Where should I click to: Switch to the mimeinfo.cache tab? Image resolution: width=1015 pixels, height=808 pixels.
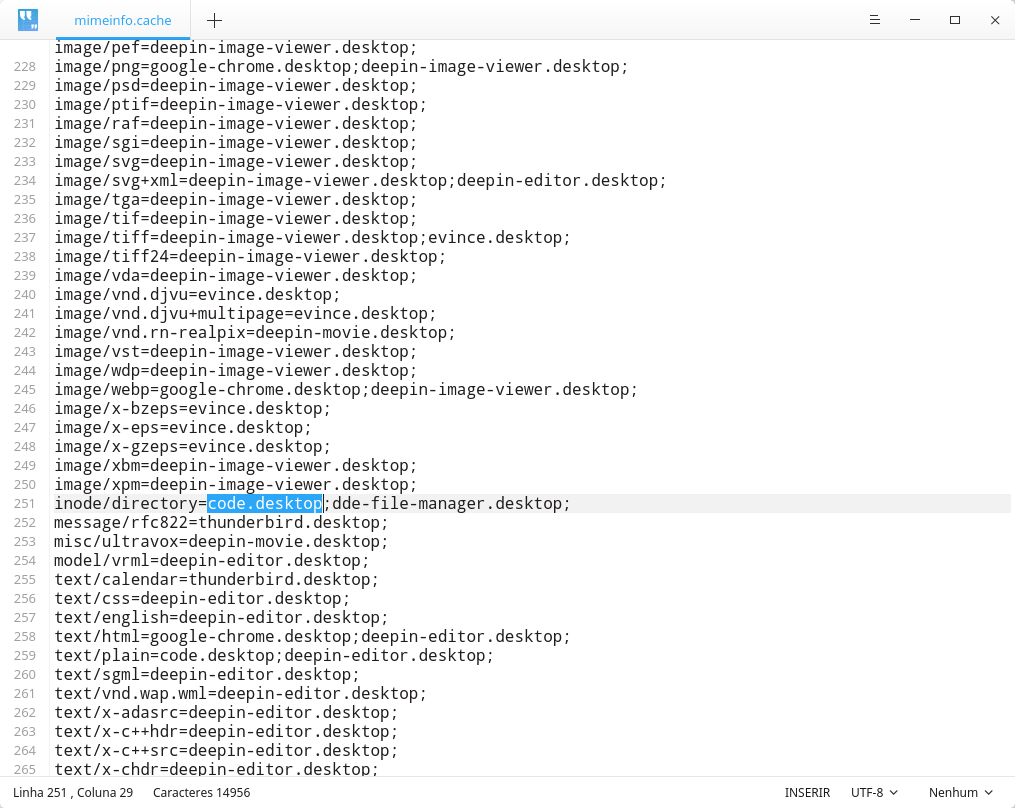point(123,20)
